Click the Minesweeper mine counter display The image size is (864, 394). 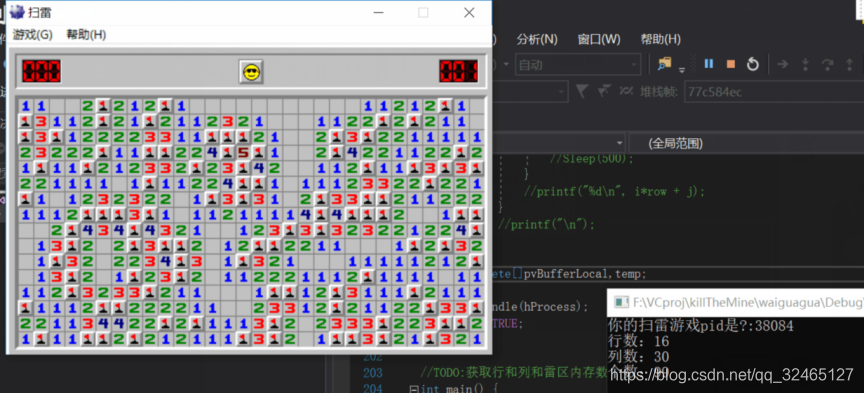click(x=41, y=71)
